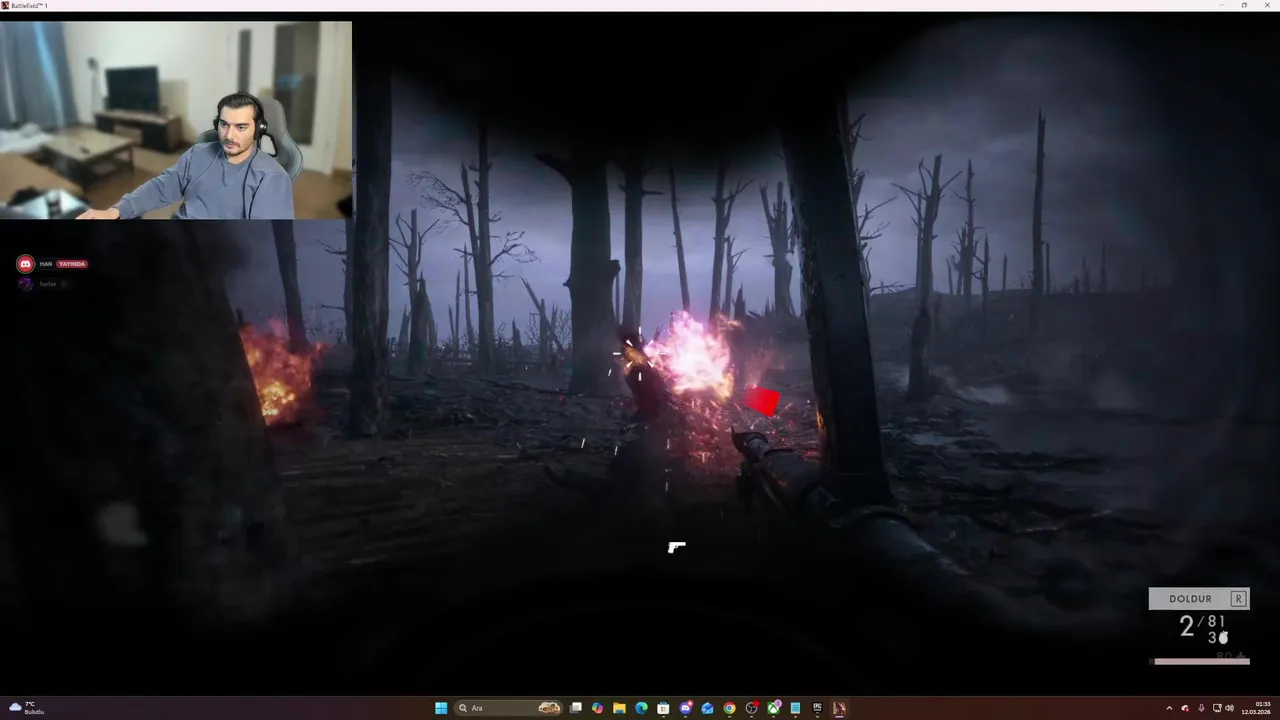Image resolution: width=1280 pixels, height=720 pixels.
Task: Click the grenade count icon
Action: [x=1222, y=638]
